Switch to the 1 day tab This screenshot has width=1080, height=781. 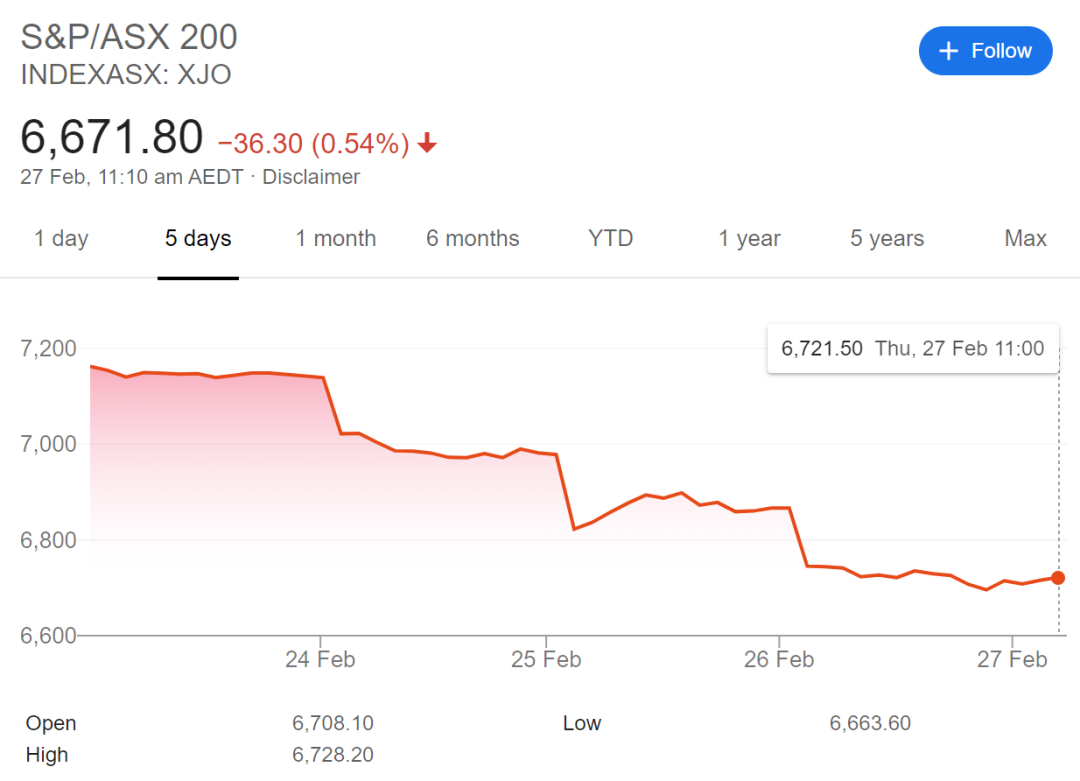coord(61,238)
